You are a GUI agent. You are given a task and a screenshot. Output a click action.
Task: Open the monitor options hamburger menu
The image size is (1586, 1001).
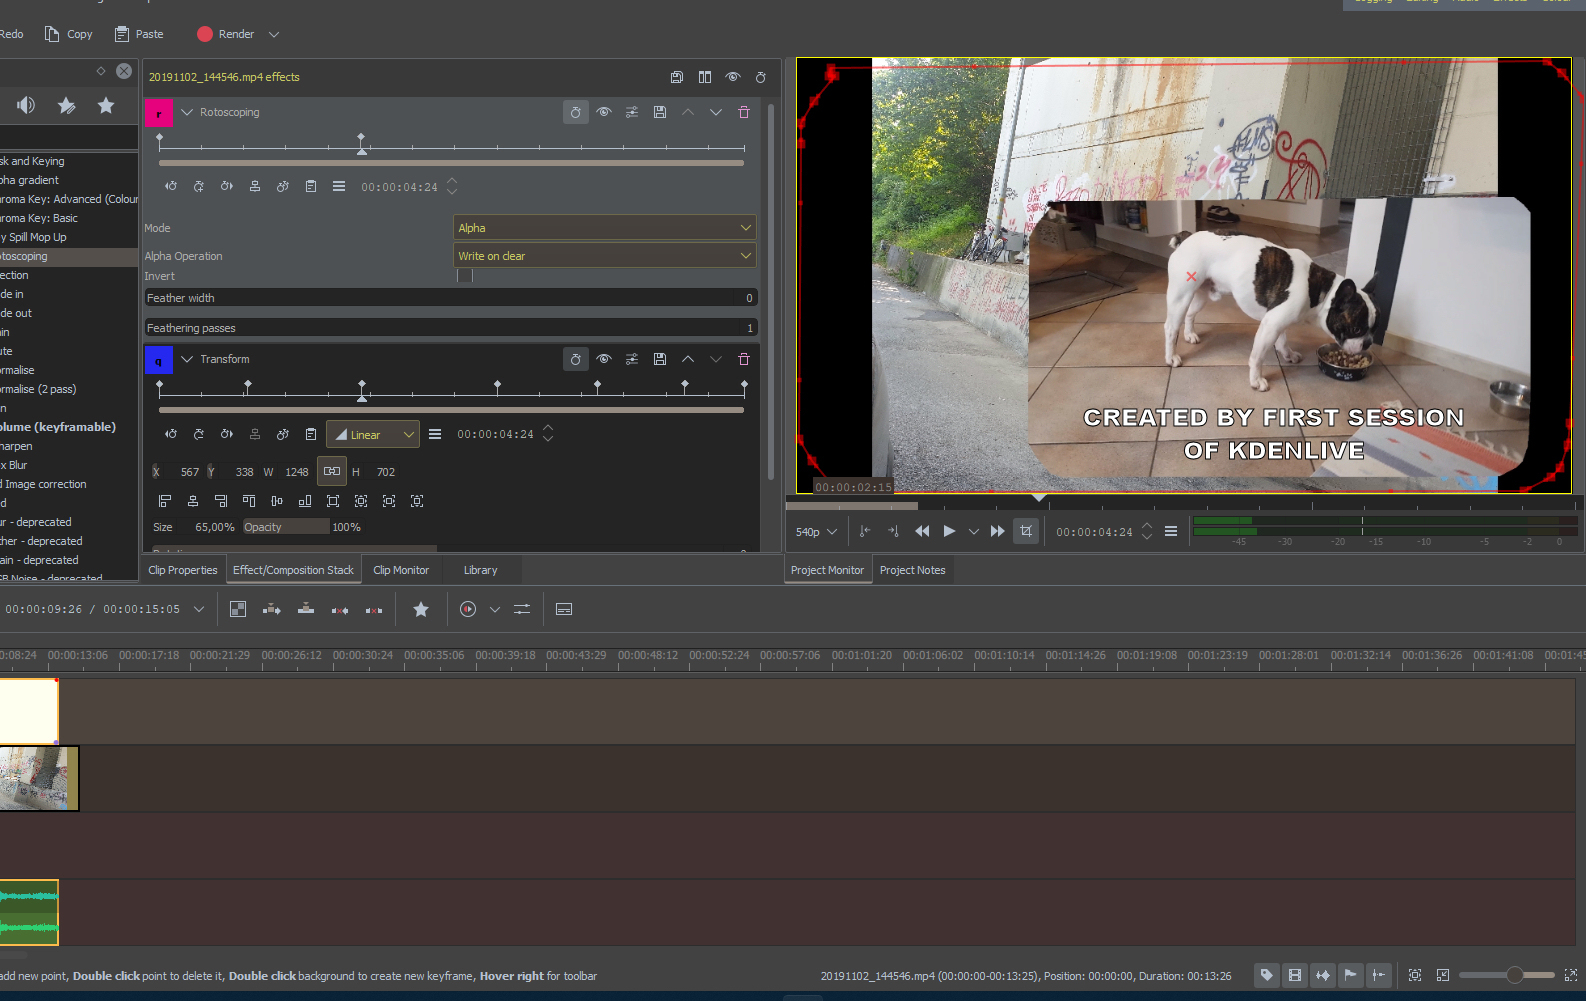click(1171, 531)
